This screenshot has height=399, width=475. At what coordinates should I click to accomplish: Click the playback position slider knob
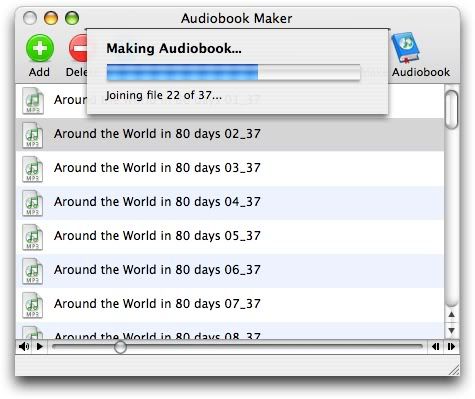pos(120,347)
